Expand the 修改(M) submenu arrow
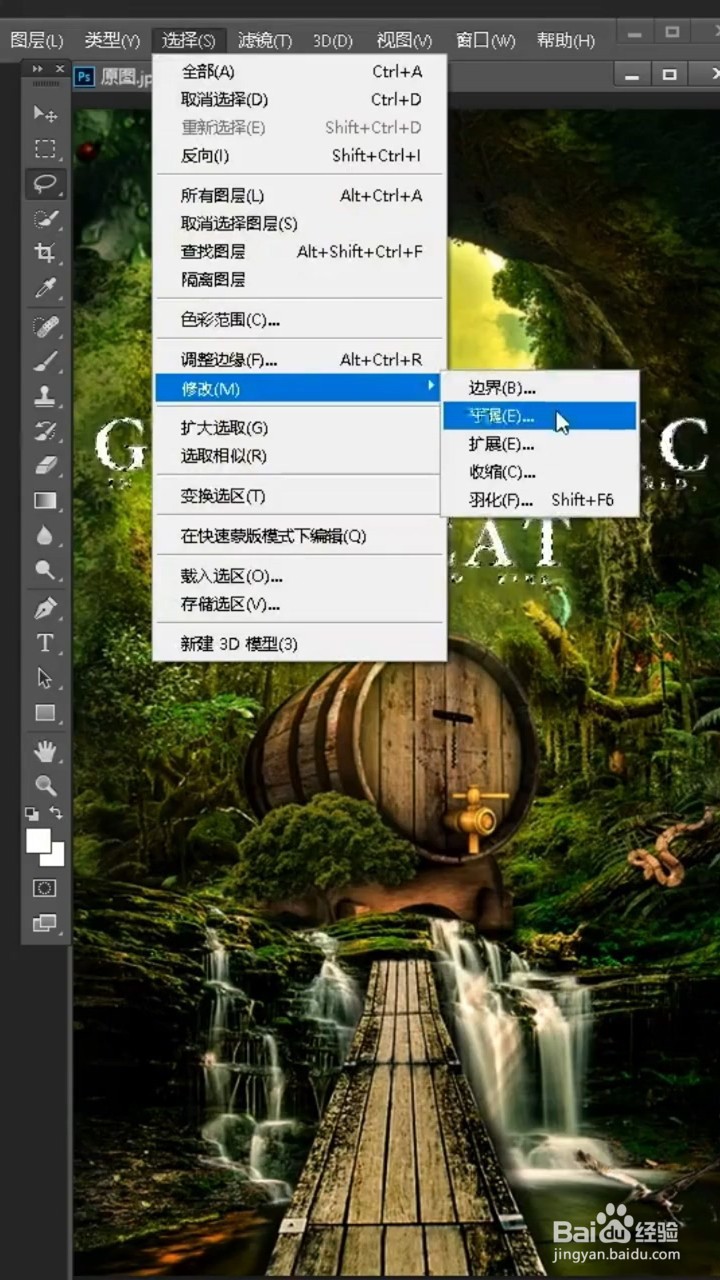Viewport: 720px width, 1280px height. click(432, 387)
